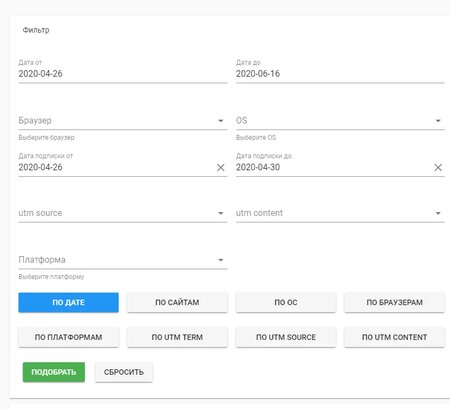Group results ПО САЙТАМ
The width and height of the screenshot is (450, 409).
(177, 302)
